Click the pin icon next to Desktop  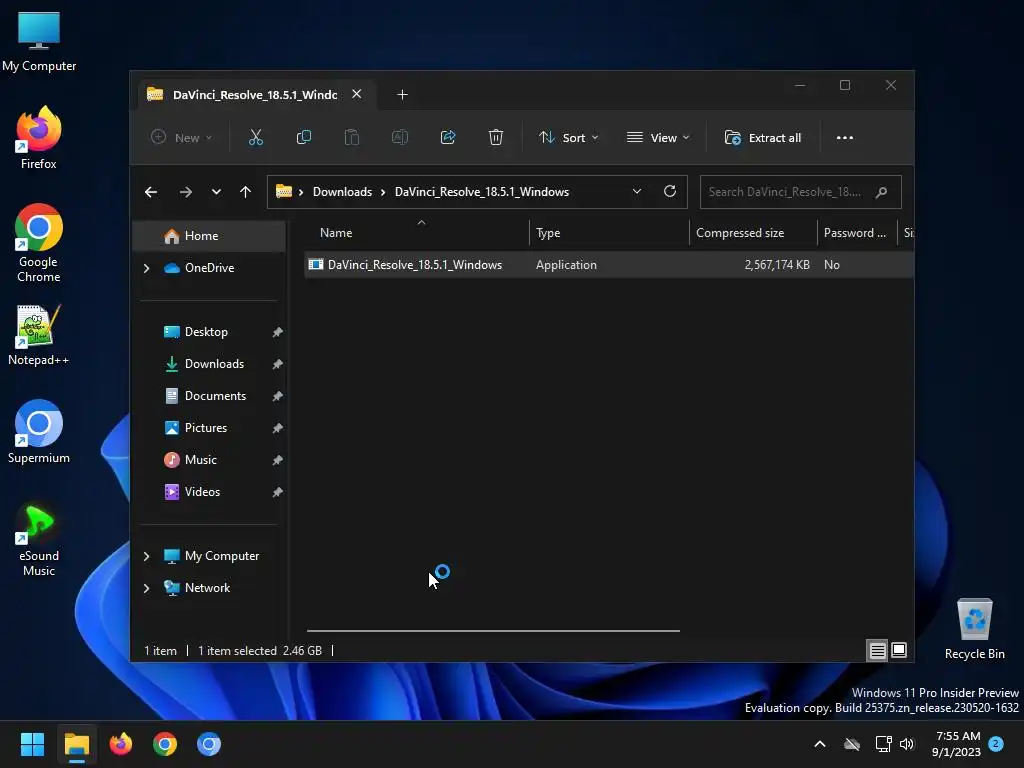tap(277, 332)
